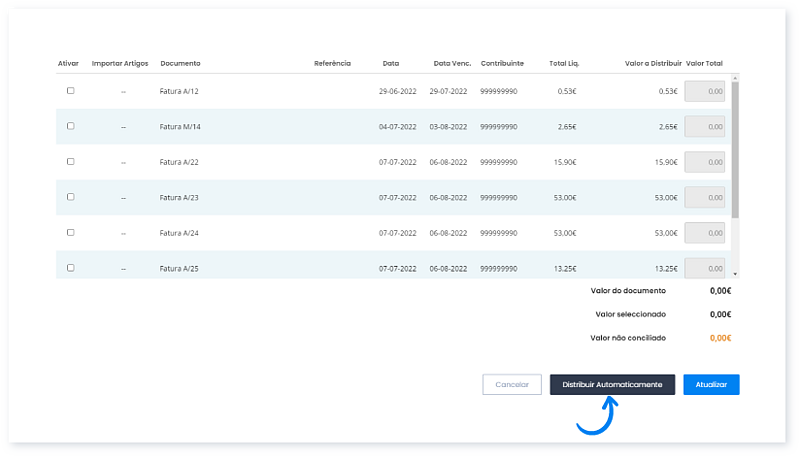Viewport: 800px width, 457px height.
Task: Click the scroll down arrow of table
Action: (735, 273)
